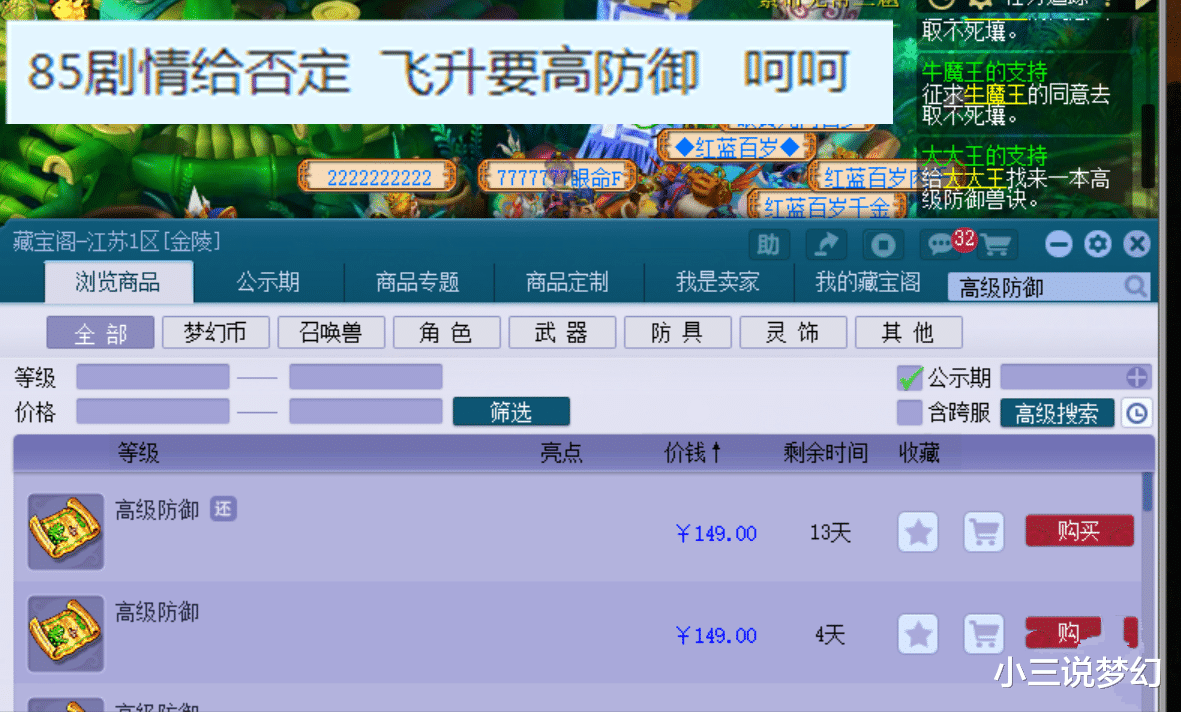Select the 武器 category filter

pos(562,332)
